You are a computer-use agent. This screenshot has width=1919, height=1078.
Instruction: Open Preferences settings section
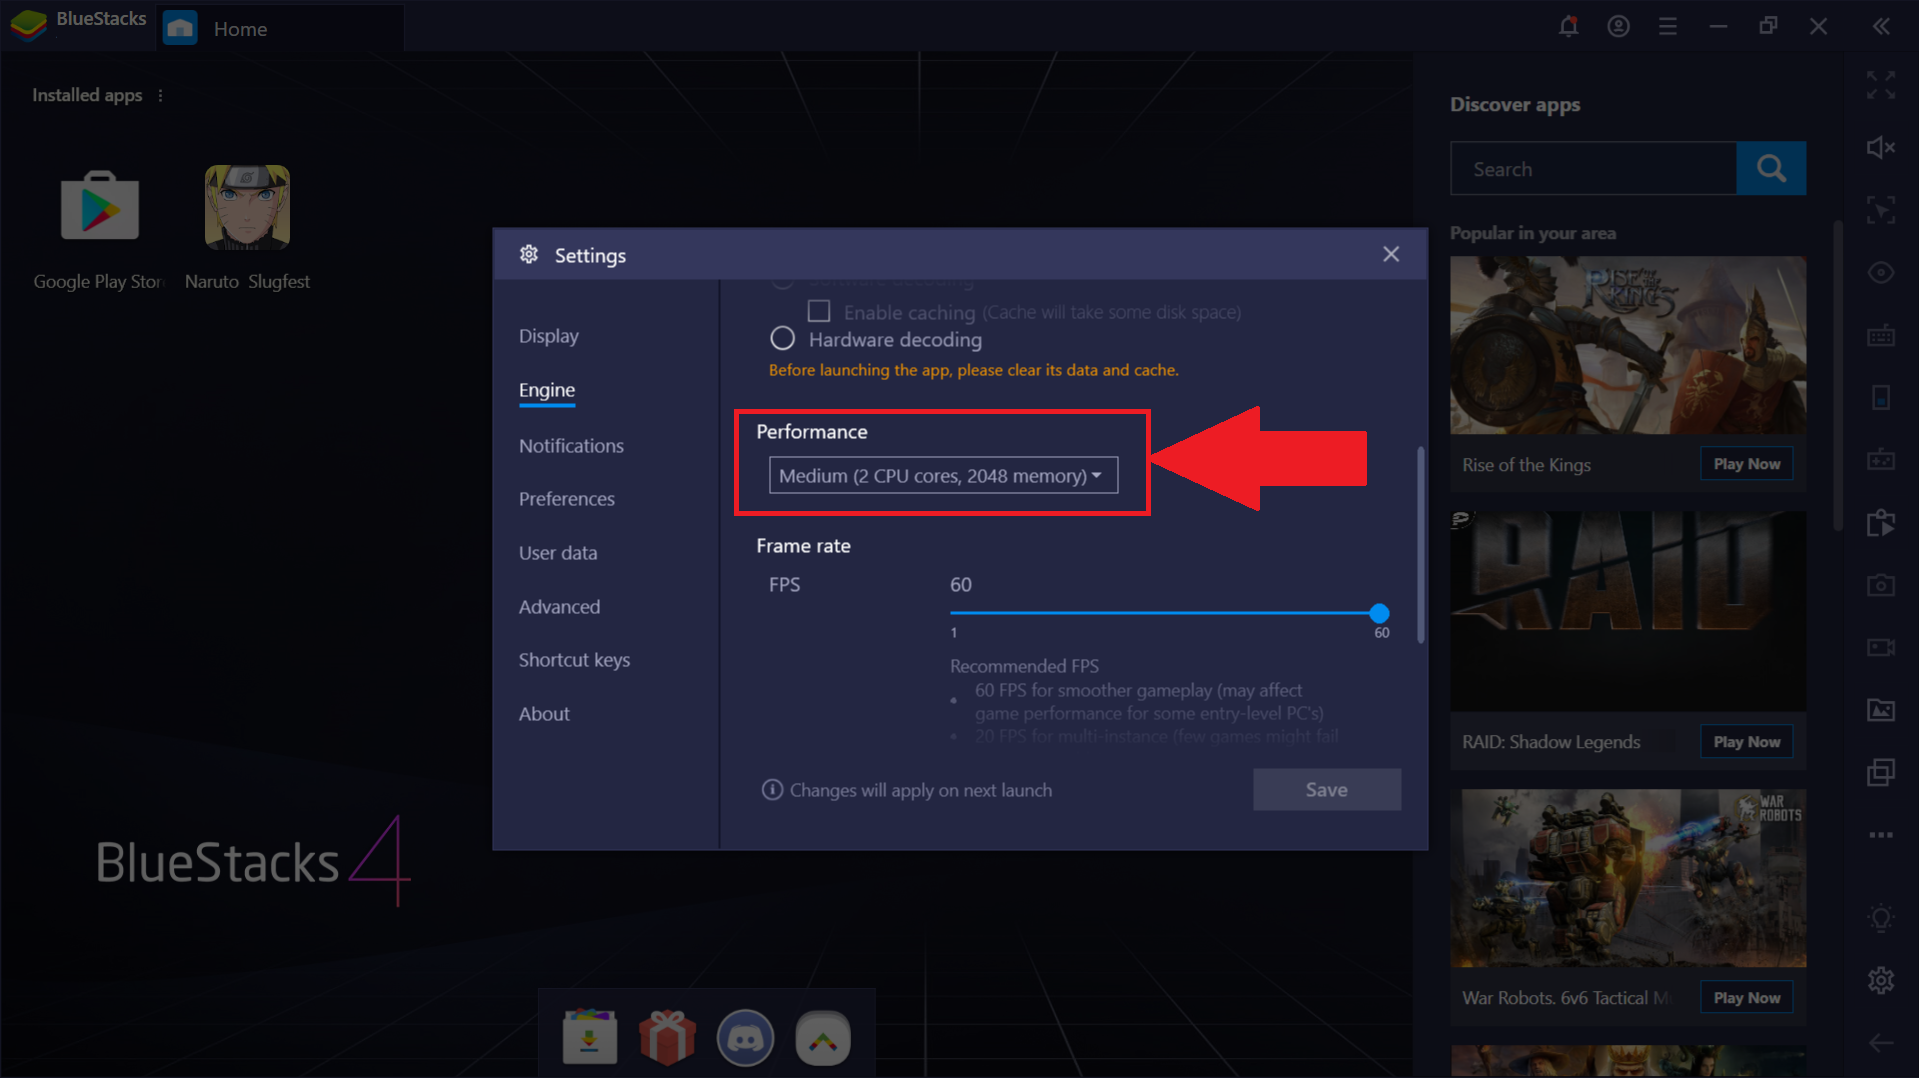pyautogui.click(x=566, y=499)
